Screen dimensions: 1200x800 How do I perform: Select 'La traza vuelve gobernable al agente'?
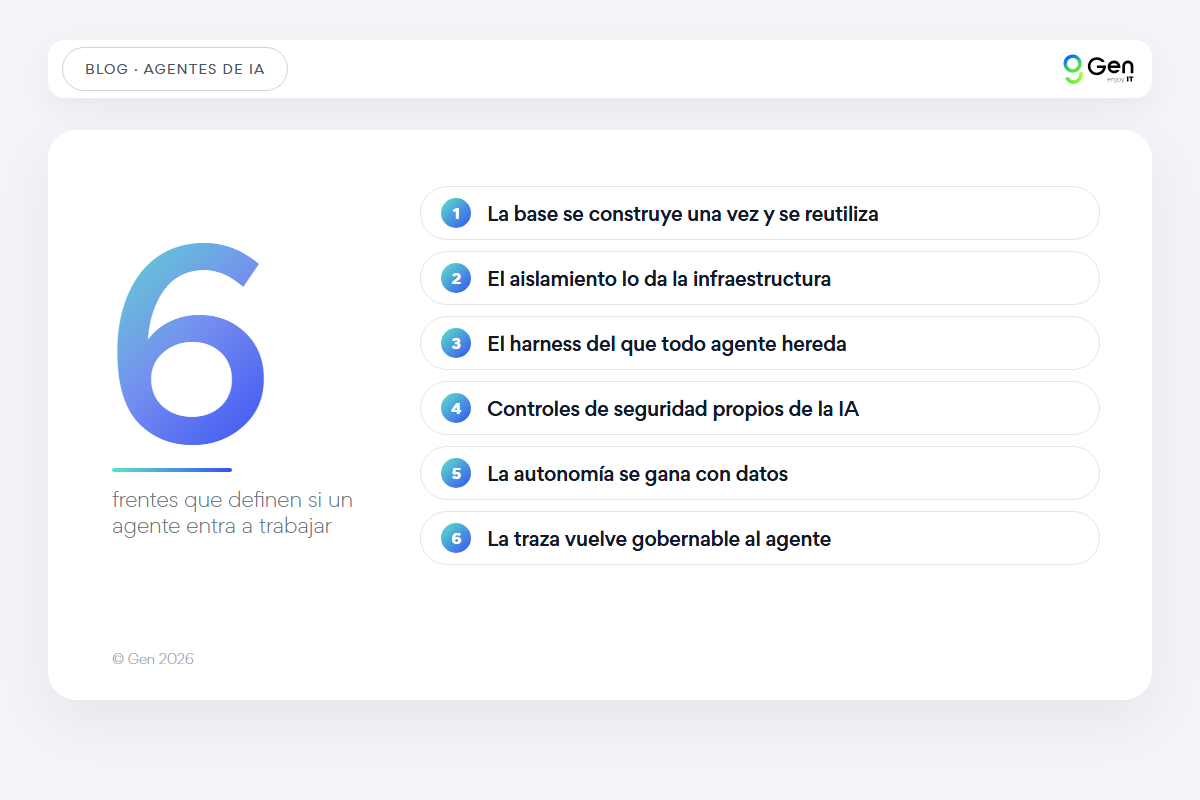point(760,538)
